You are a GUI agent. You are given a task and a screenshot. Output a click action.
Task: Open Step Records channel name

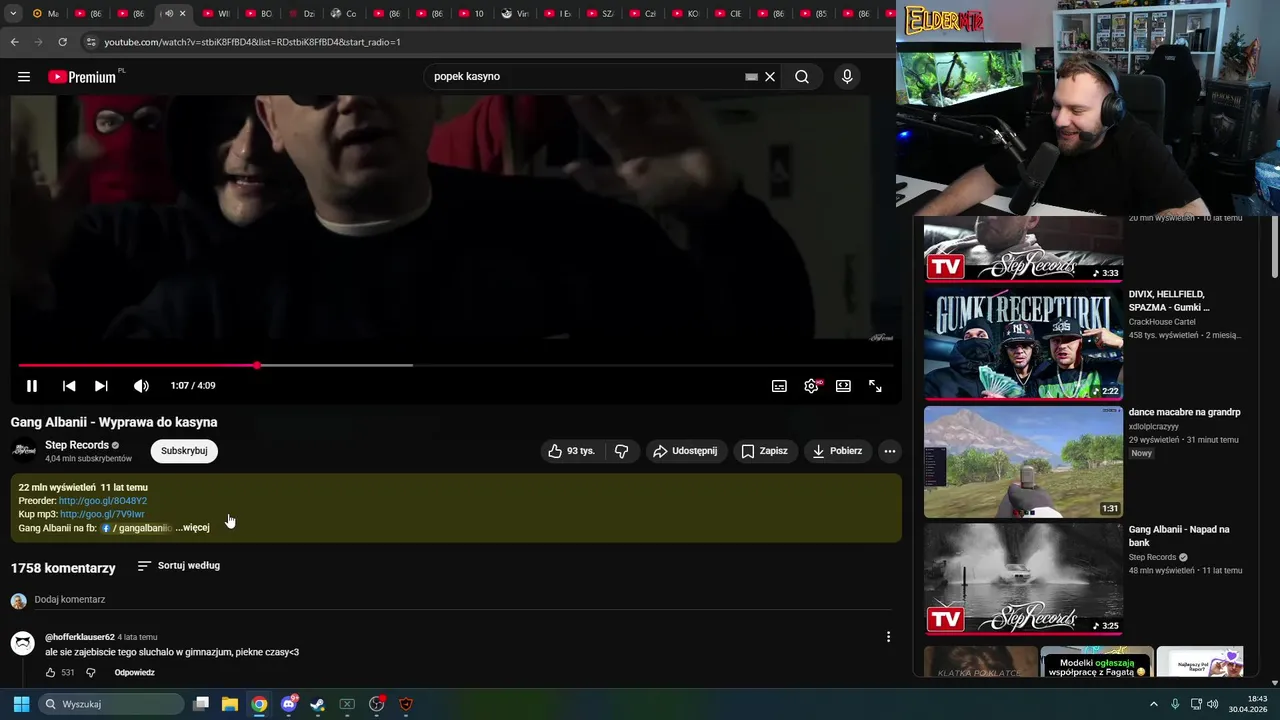click(x=77, y=445)
